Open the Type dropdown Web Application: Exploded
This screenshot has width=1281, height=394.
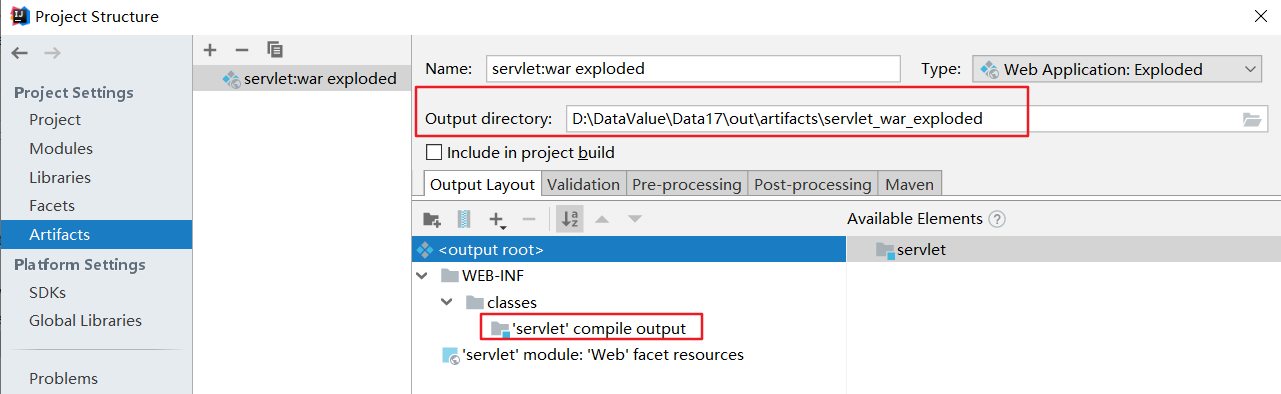tap(1117, 69)
